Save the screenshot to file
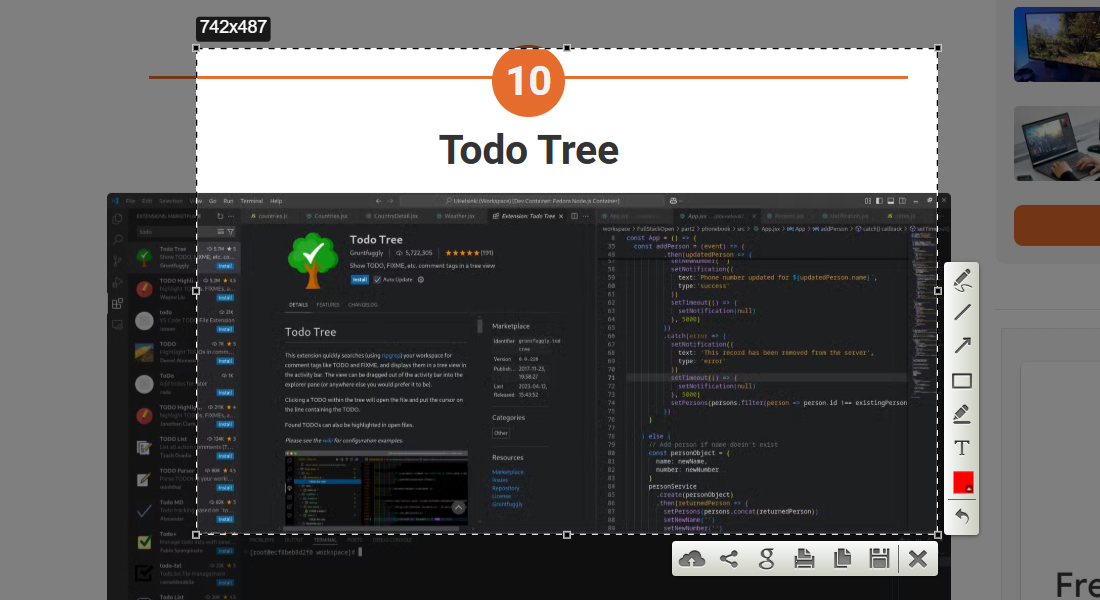The image size is (1100, 600). point(879,559)
